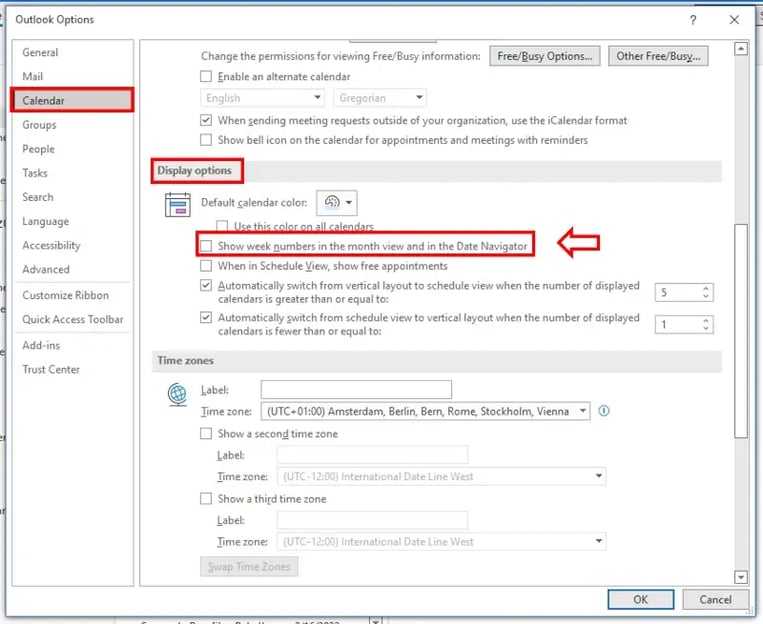The width and height of the screenshot is (763, 624).
Task: Open People settings
Action: coord(73,149)
